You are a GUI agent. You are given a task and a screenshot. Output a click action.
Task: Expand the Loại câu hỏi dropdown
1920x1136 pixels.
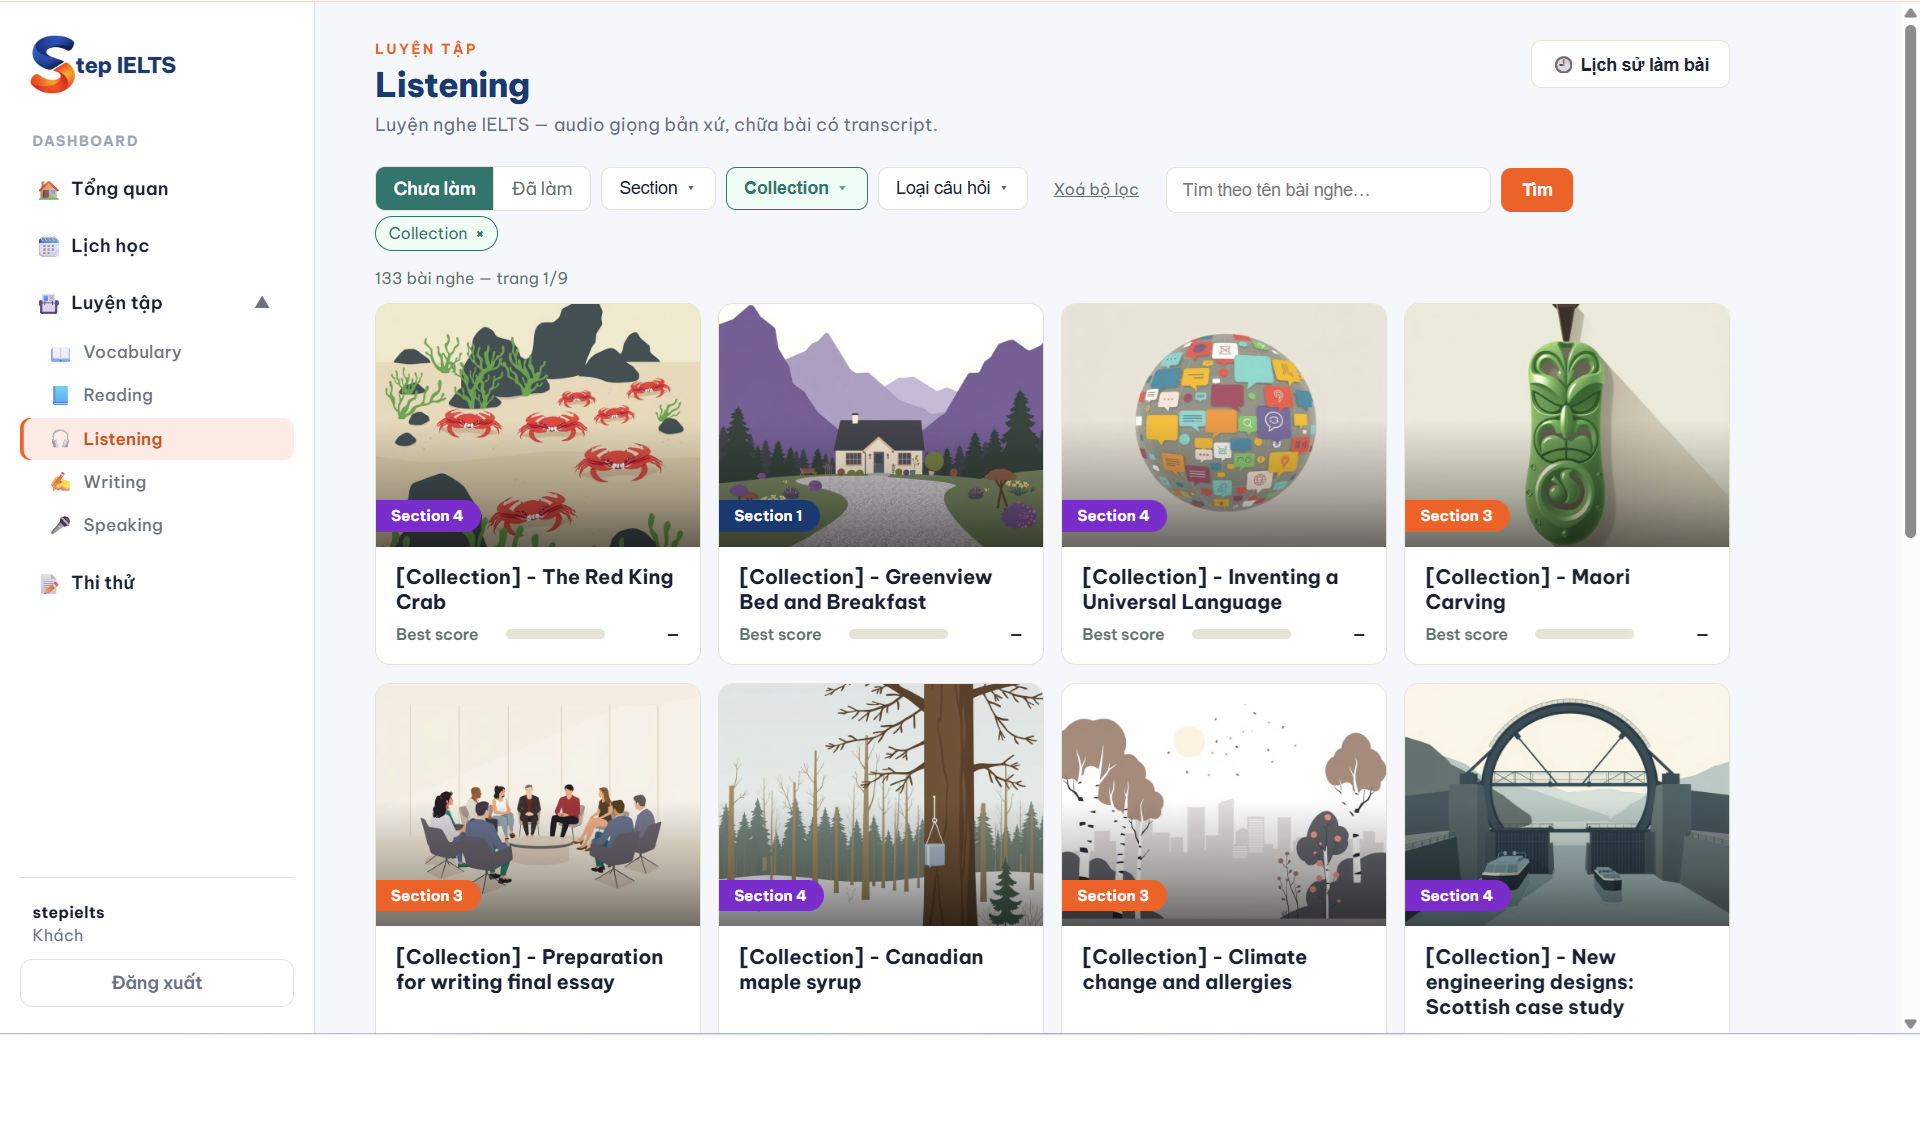952,189
